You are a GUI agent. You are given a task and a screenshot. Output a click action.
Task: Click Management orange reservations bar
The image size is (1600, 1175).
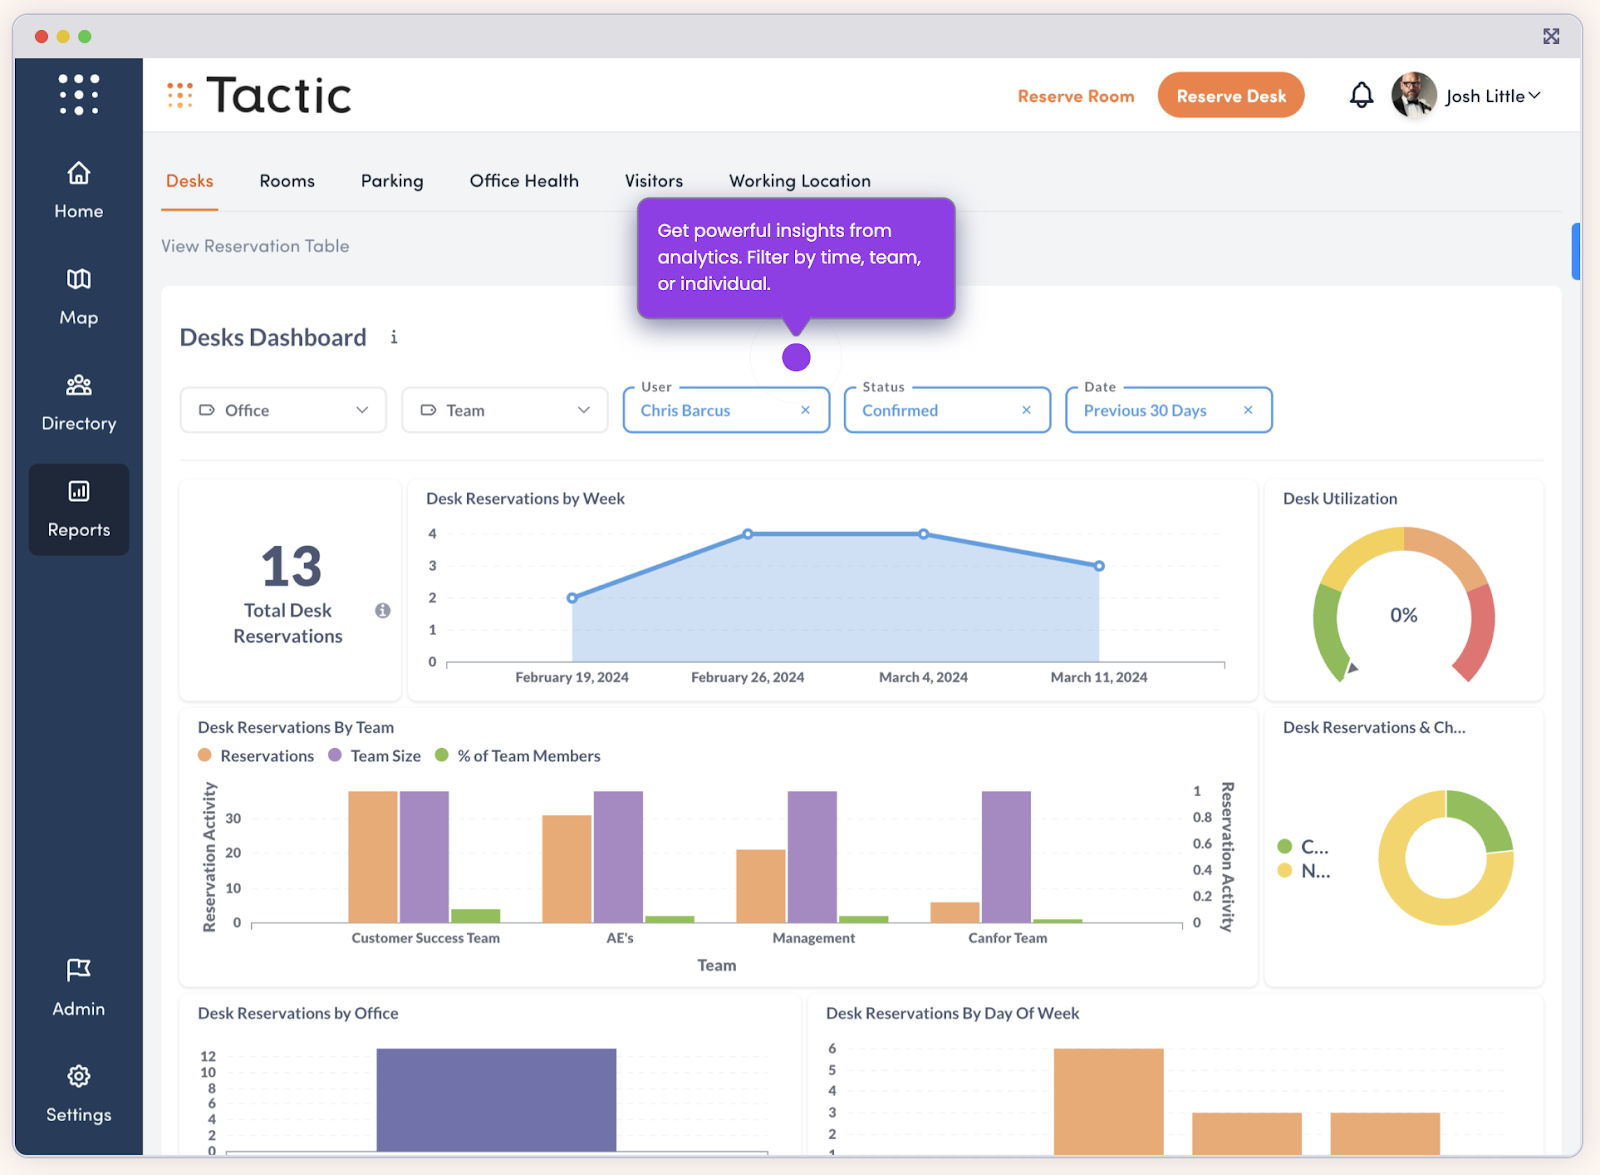(x=761, y=886)
